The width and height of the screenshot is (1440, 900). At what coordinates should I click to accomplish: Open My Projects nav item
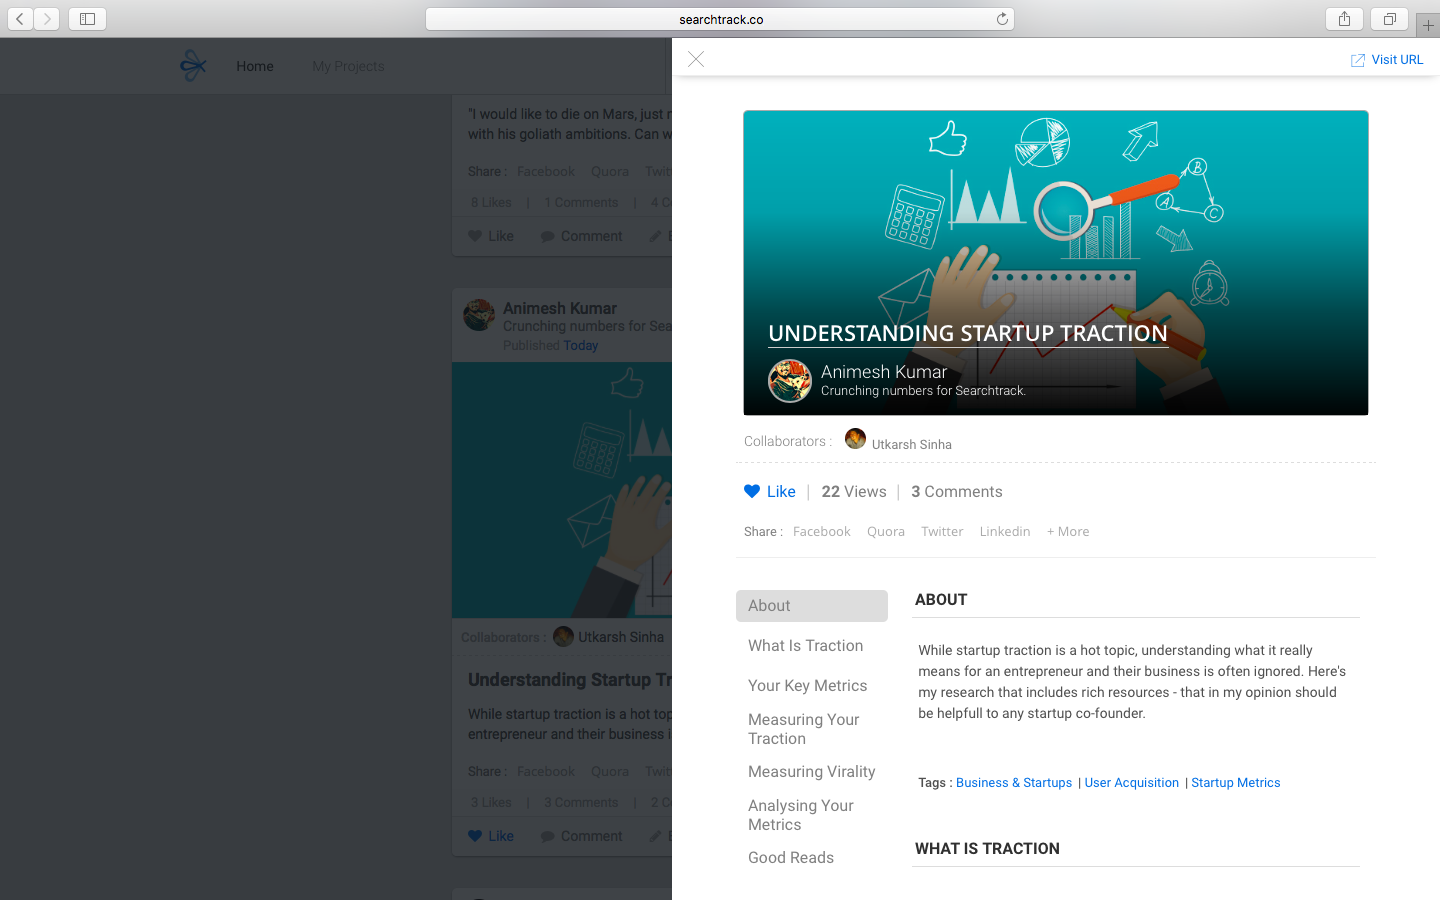pos(348,66)
